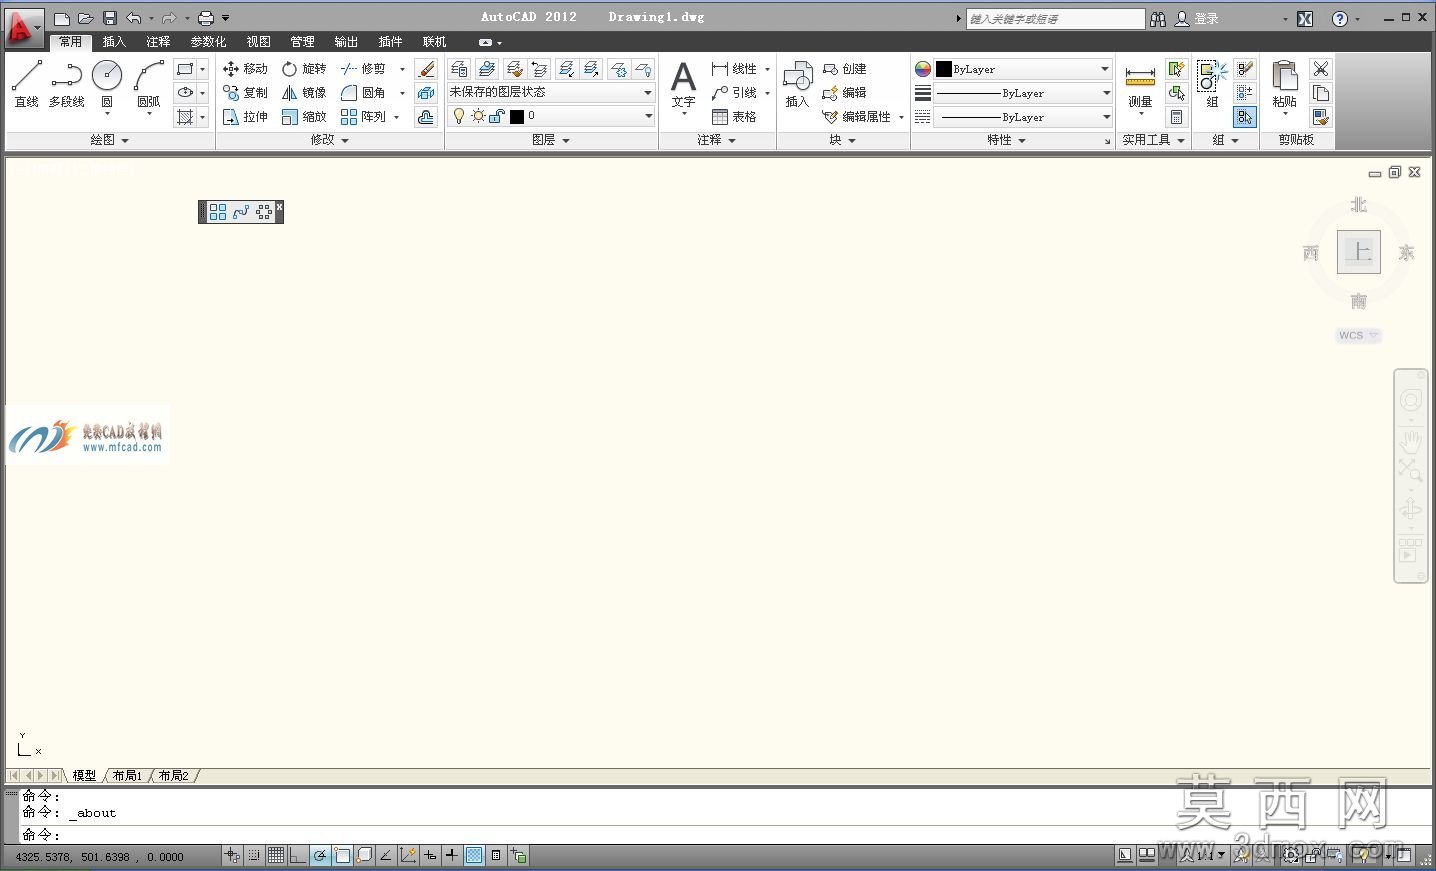This screenshot has height=871, width=1436.
Task: Click the 缩放 (Scale) tool
Action: point(304,117)
